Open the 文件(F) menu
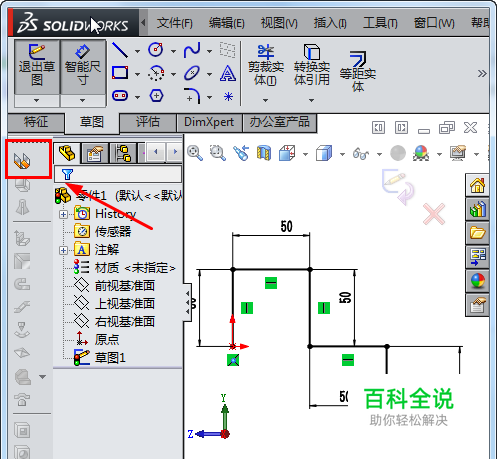Screen dimensions: 497x459 (175, 23)
